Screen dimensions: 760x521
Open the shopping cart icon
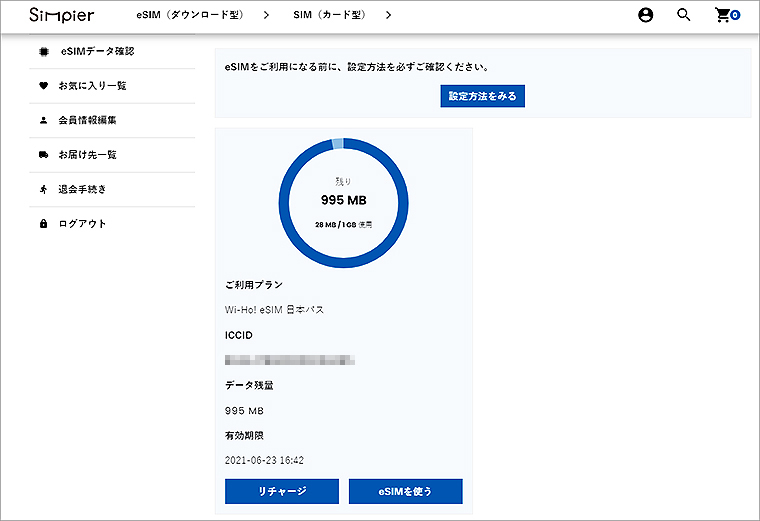pyautogui.click(x=724, y=15)
